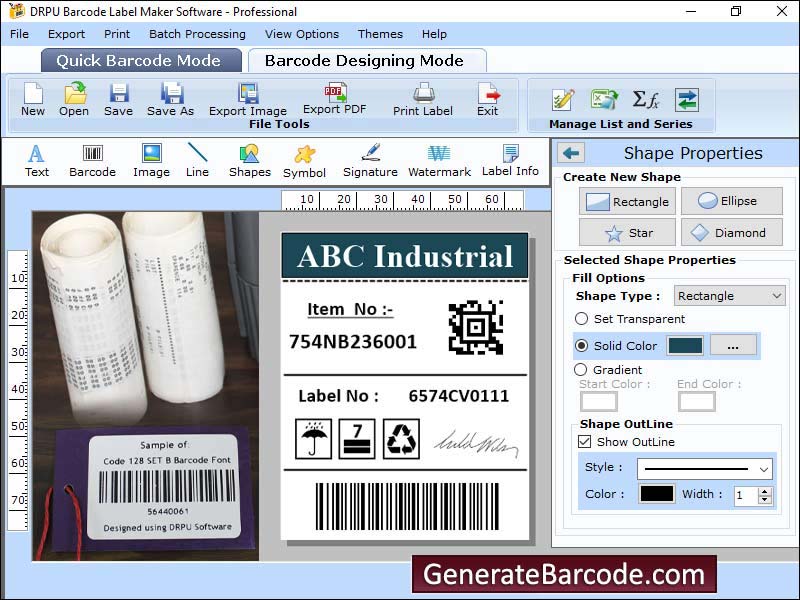Select the Shapes tool
Image resolution: width=800 pixels, height=600 pixels.
point(249,159)
